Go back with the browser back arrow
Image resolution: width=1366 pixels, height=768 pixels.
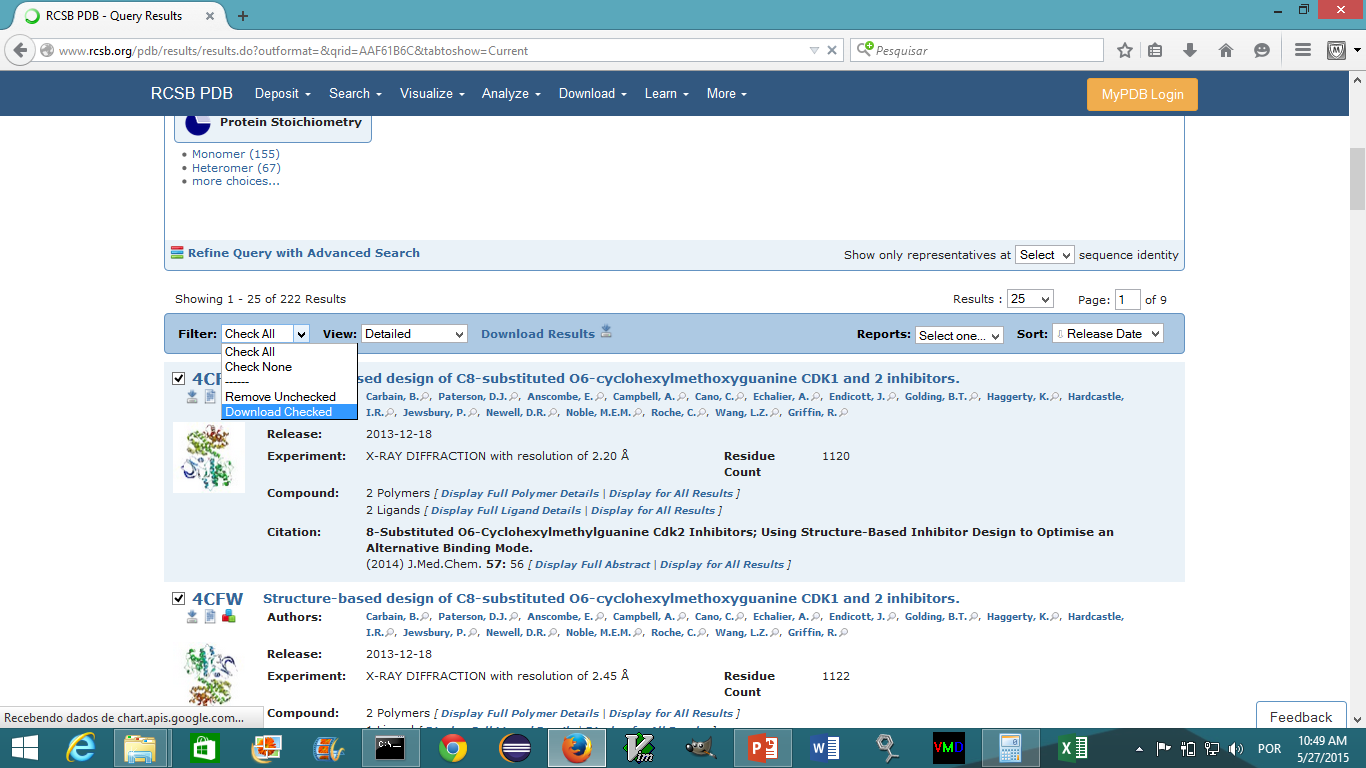coord(20,50)
